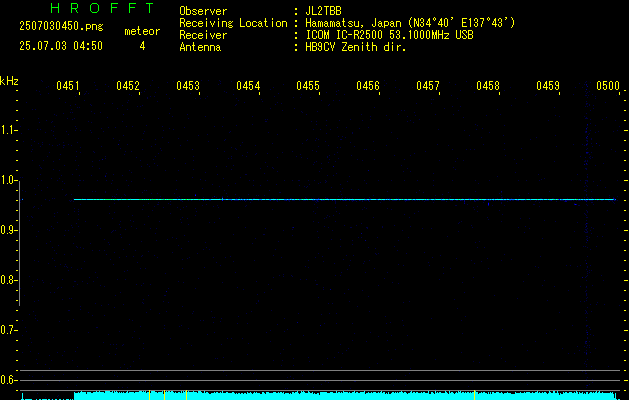Click the 1.0 frequency axis label

click(8, 180)
